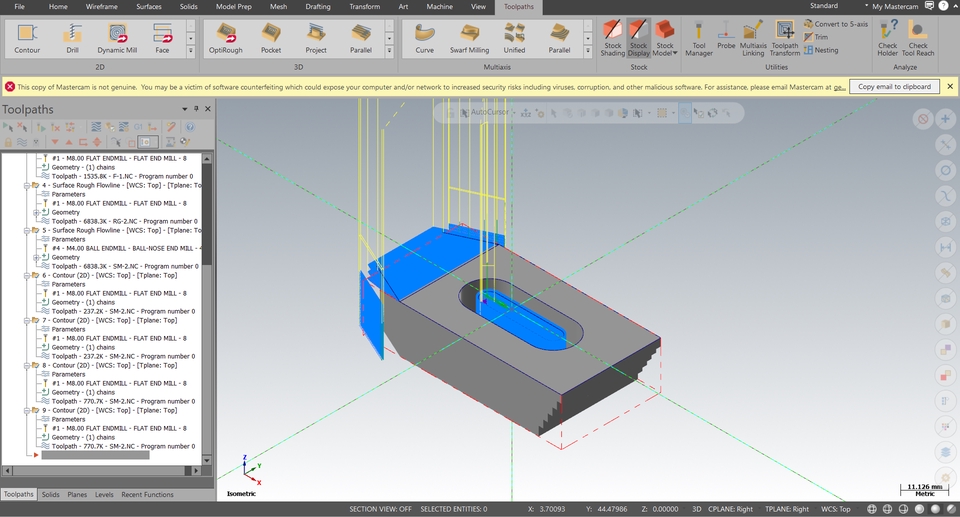Toggle Stock Display
The width and height of the screenshot is (960, 517).
tap(639, 39)
